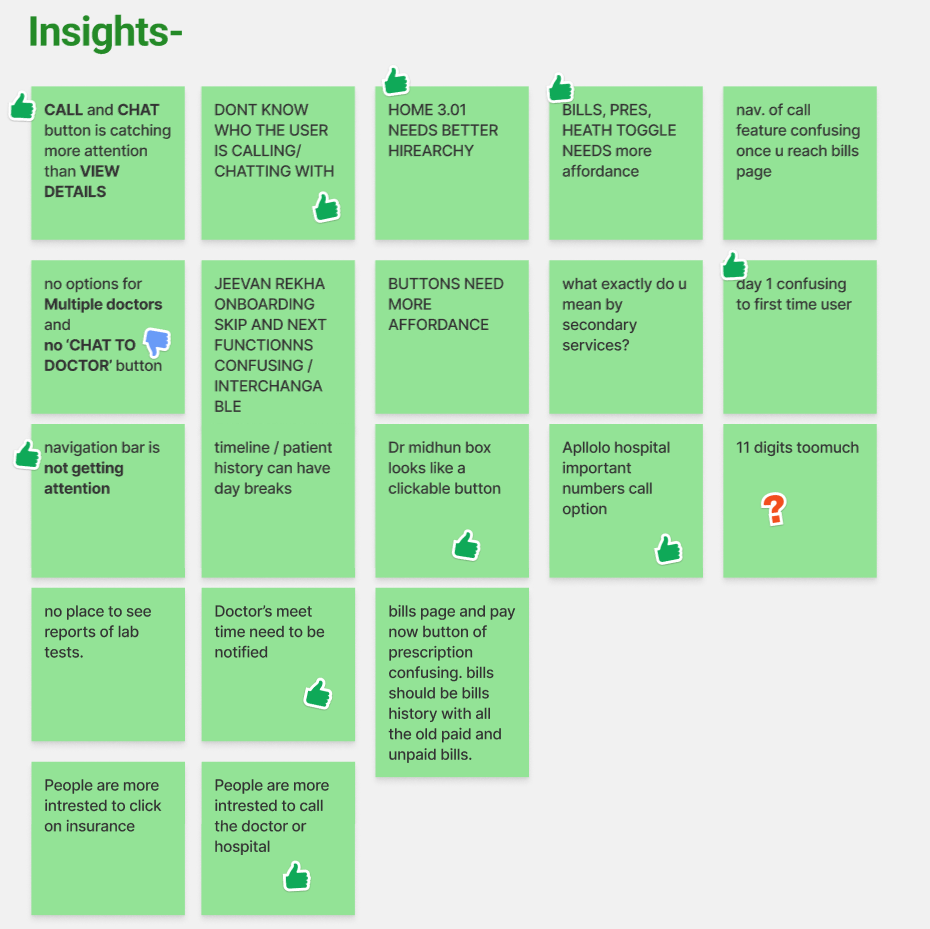Select the Insights- heading text
930x929 pixels.
[105, 31]
